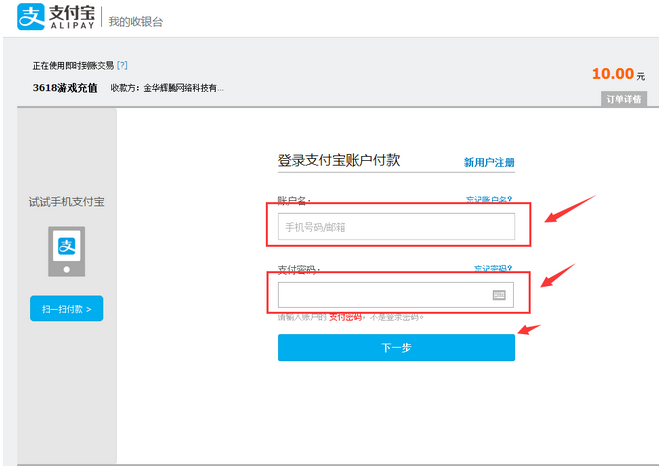This screenshot has width=659, height=466.
Task: Click the 登录支付宝账户付款 heading
Action: (339, 160)
